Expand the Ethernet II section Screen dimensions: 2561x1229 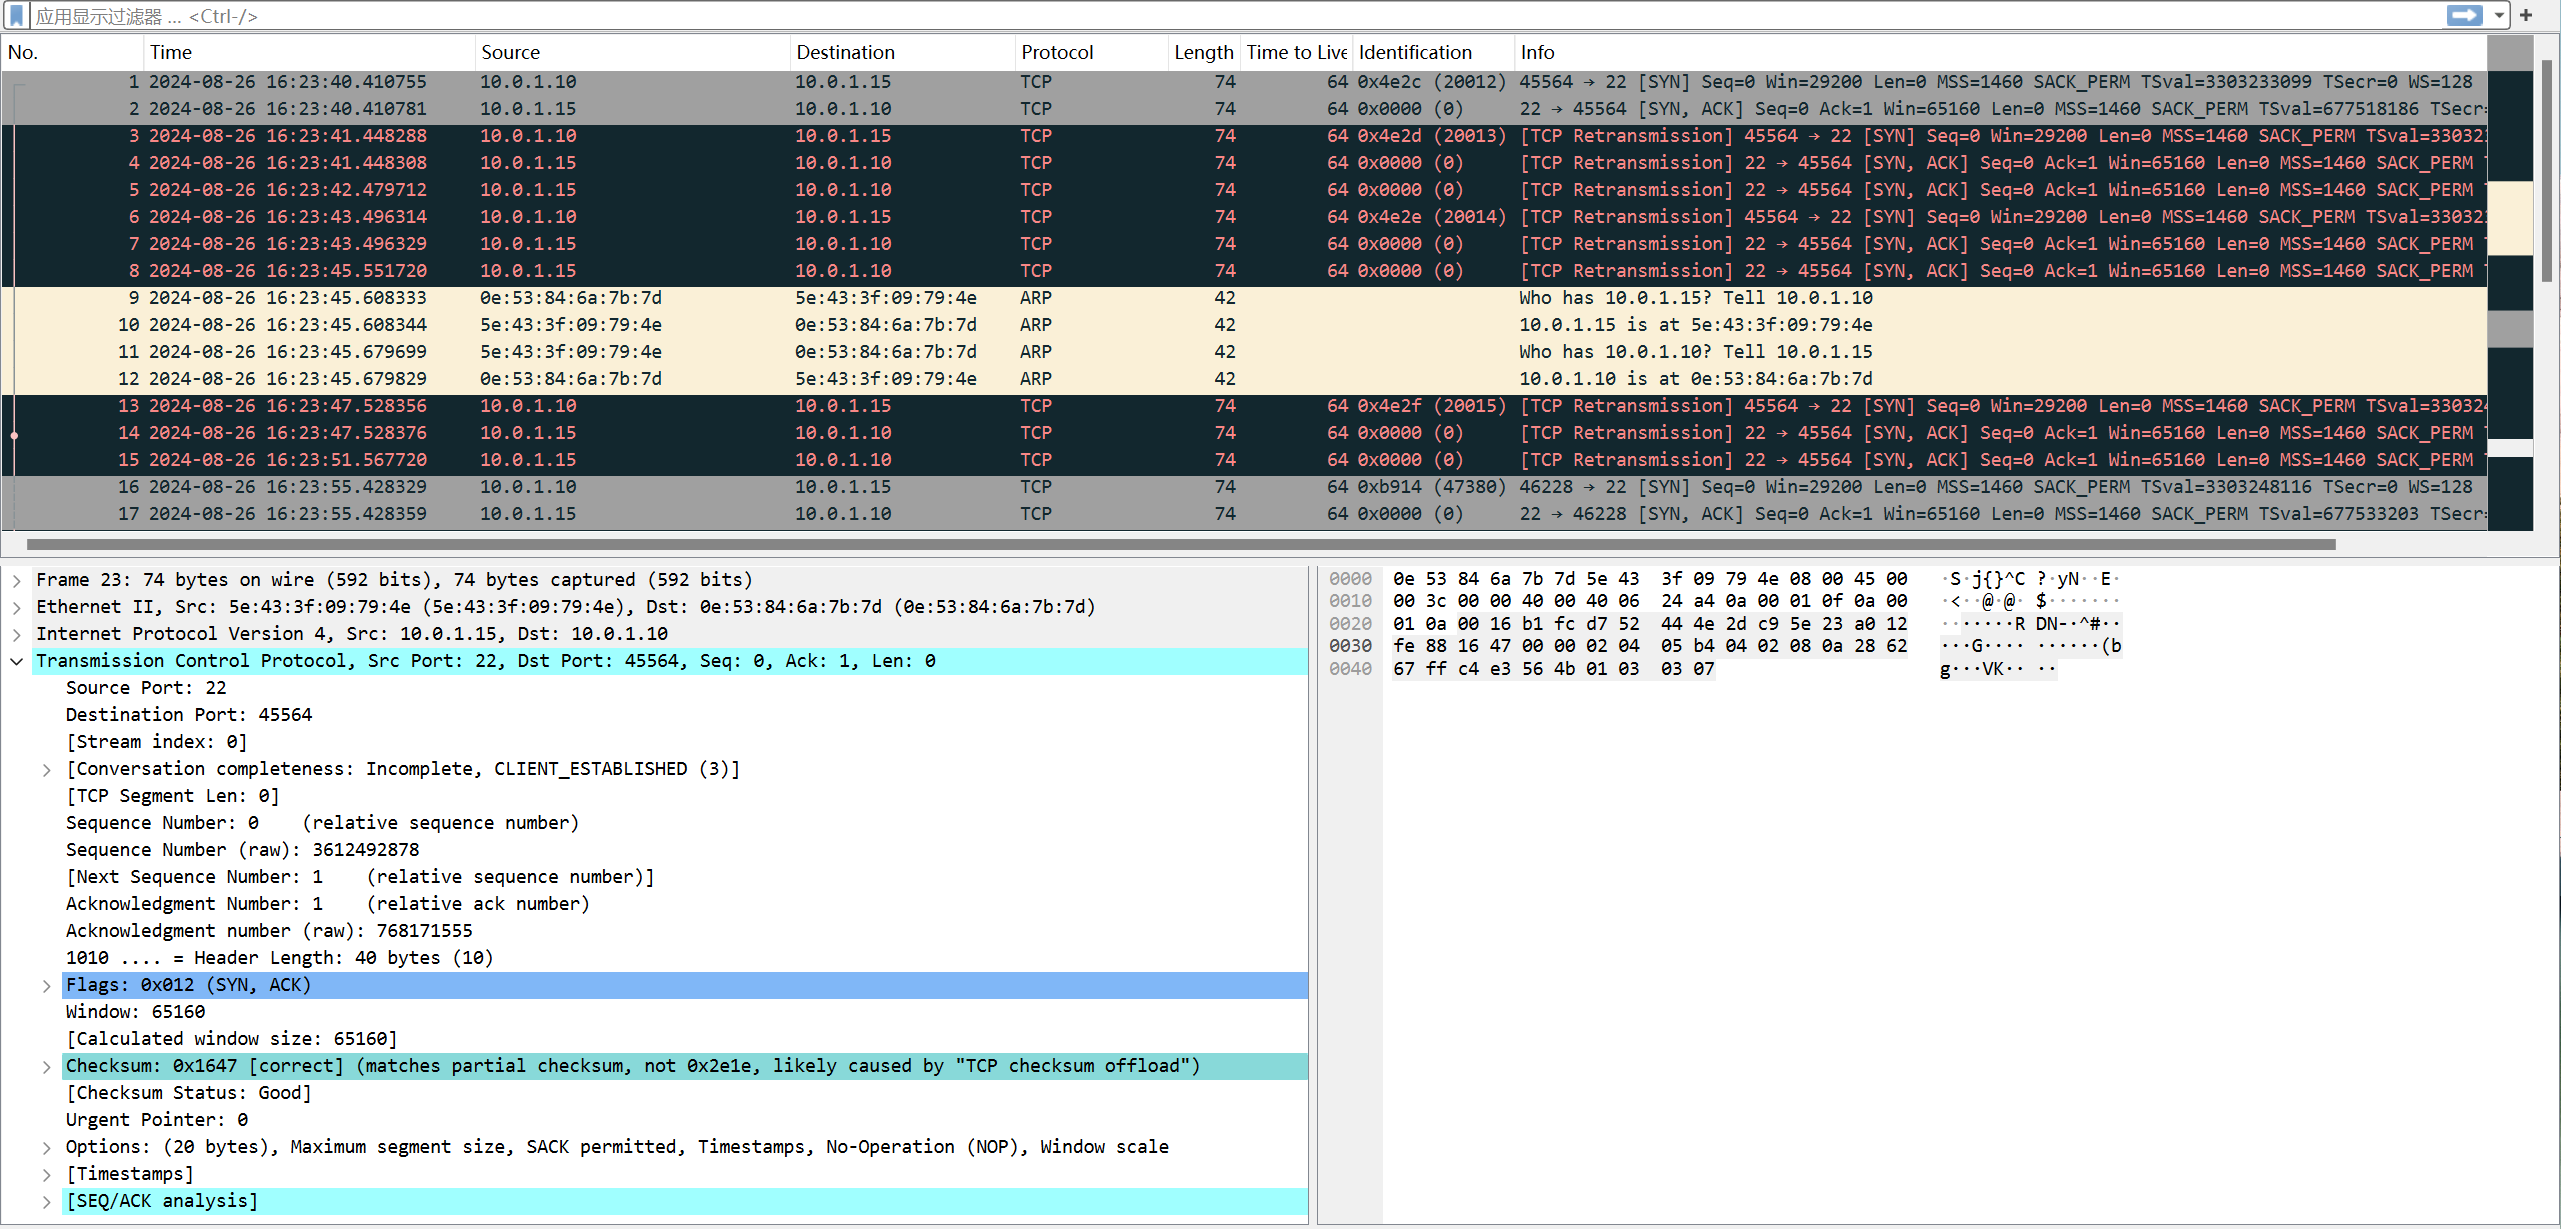coord(17,607)
